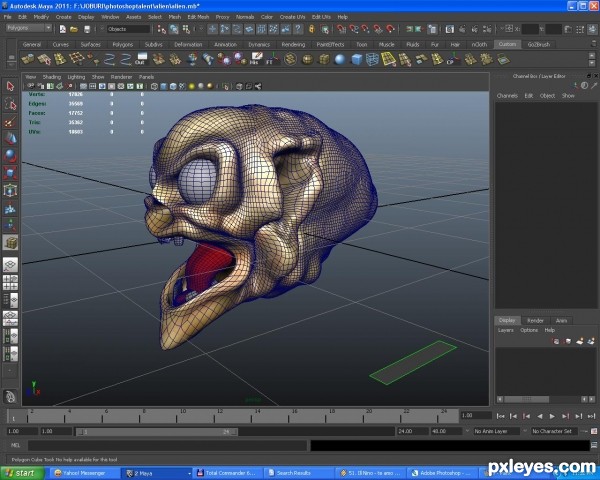Switch to the GoZBrush shelf tab

click(538, 44)
